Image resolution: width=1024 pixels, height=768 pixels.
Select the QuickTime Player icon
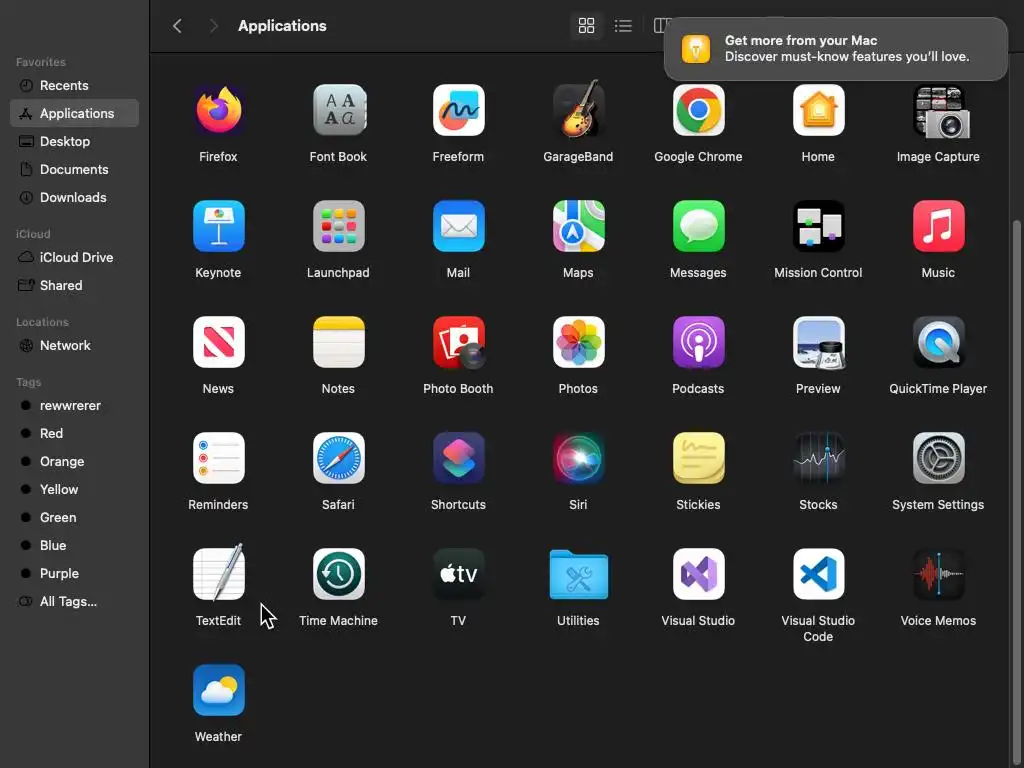(x=938, y=342)
